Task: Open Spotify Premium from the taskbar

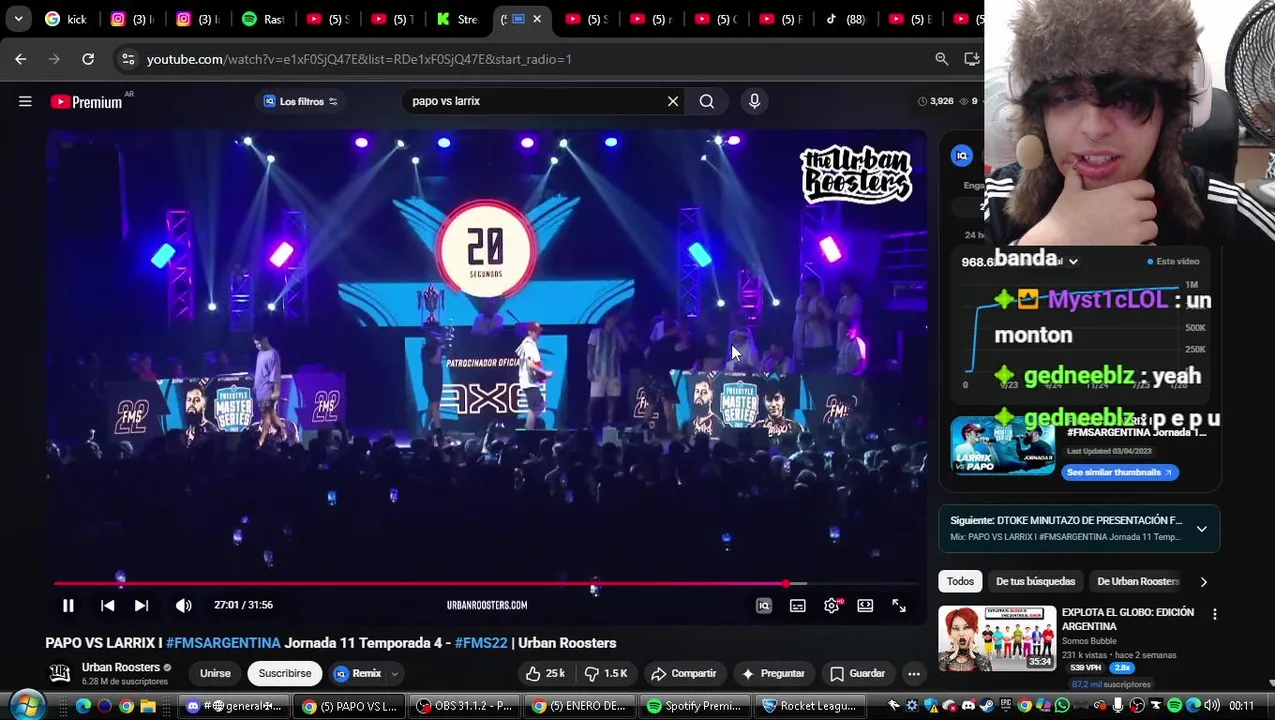Action: 695,706
